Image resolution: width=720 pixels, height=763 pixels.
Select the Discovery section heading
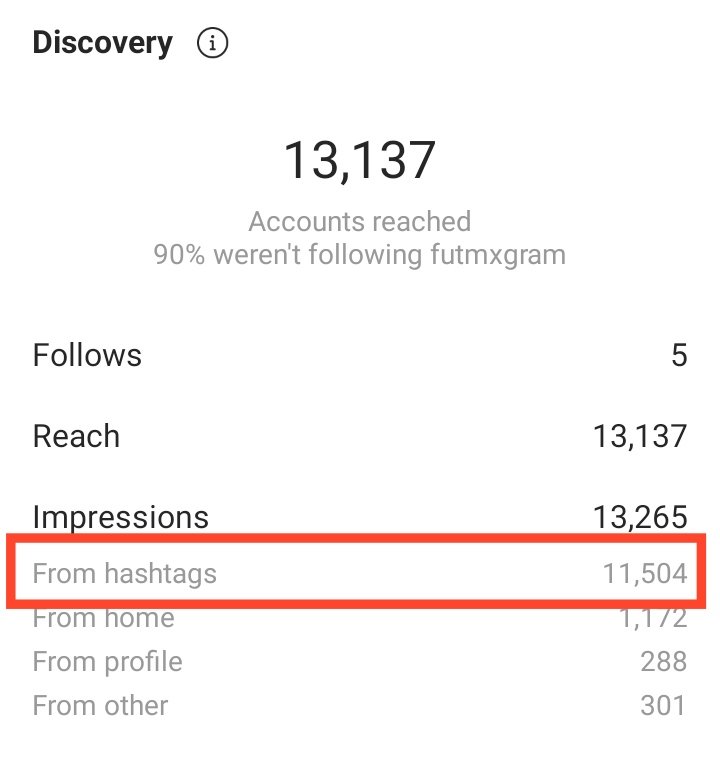point(103,44)
